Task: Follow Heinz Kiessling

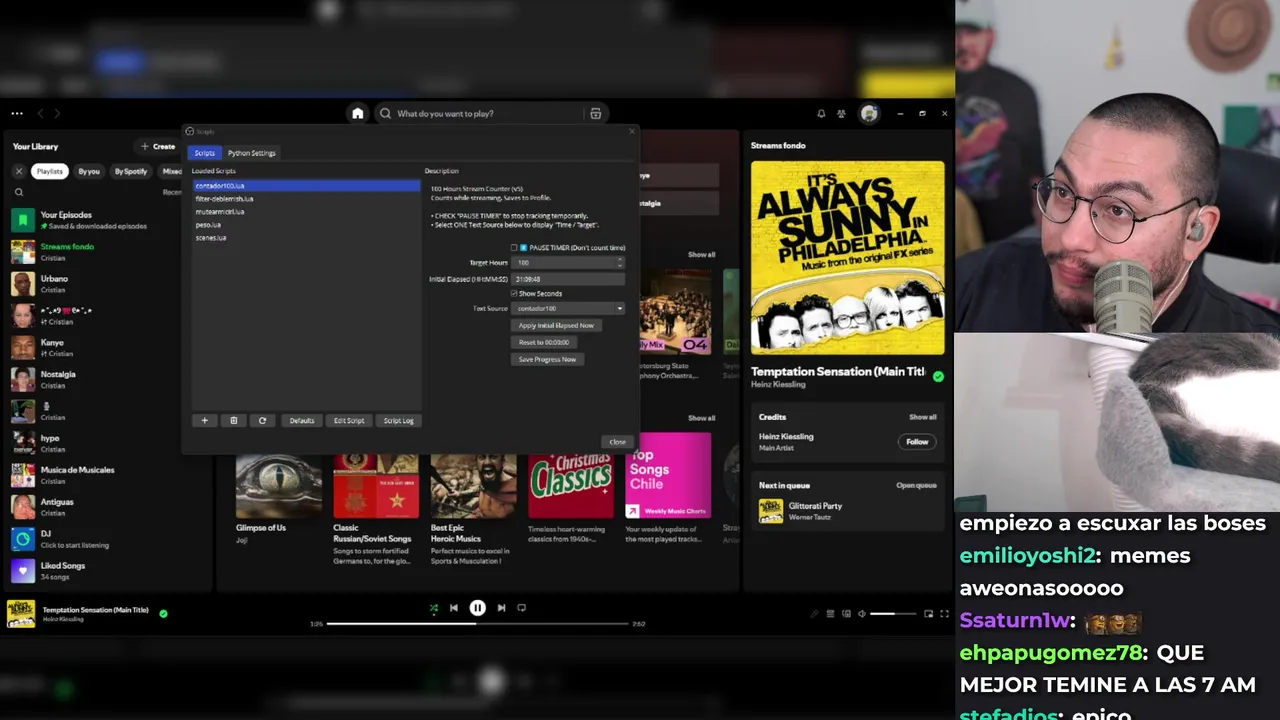Action: [917, 441]
